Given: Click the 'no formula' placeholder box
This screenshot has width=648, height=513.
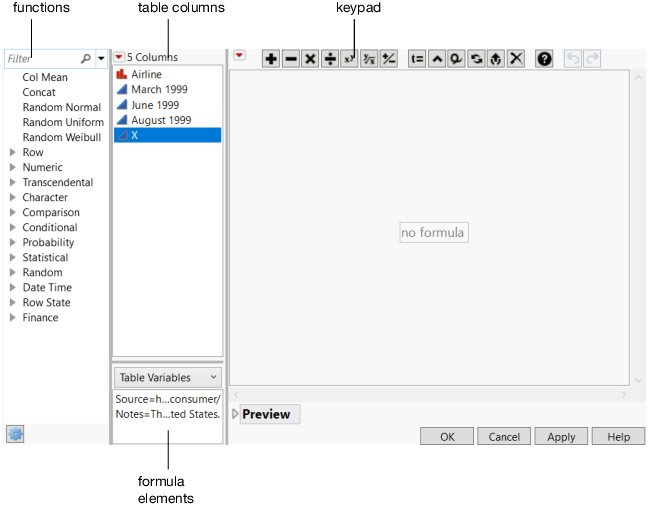Looking at the screenshot, I should (x=434, y=232).
